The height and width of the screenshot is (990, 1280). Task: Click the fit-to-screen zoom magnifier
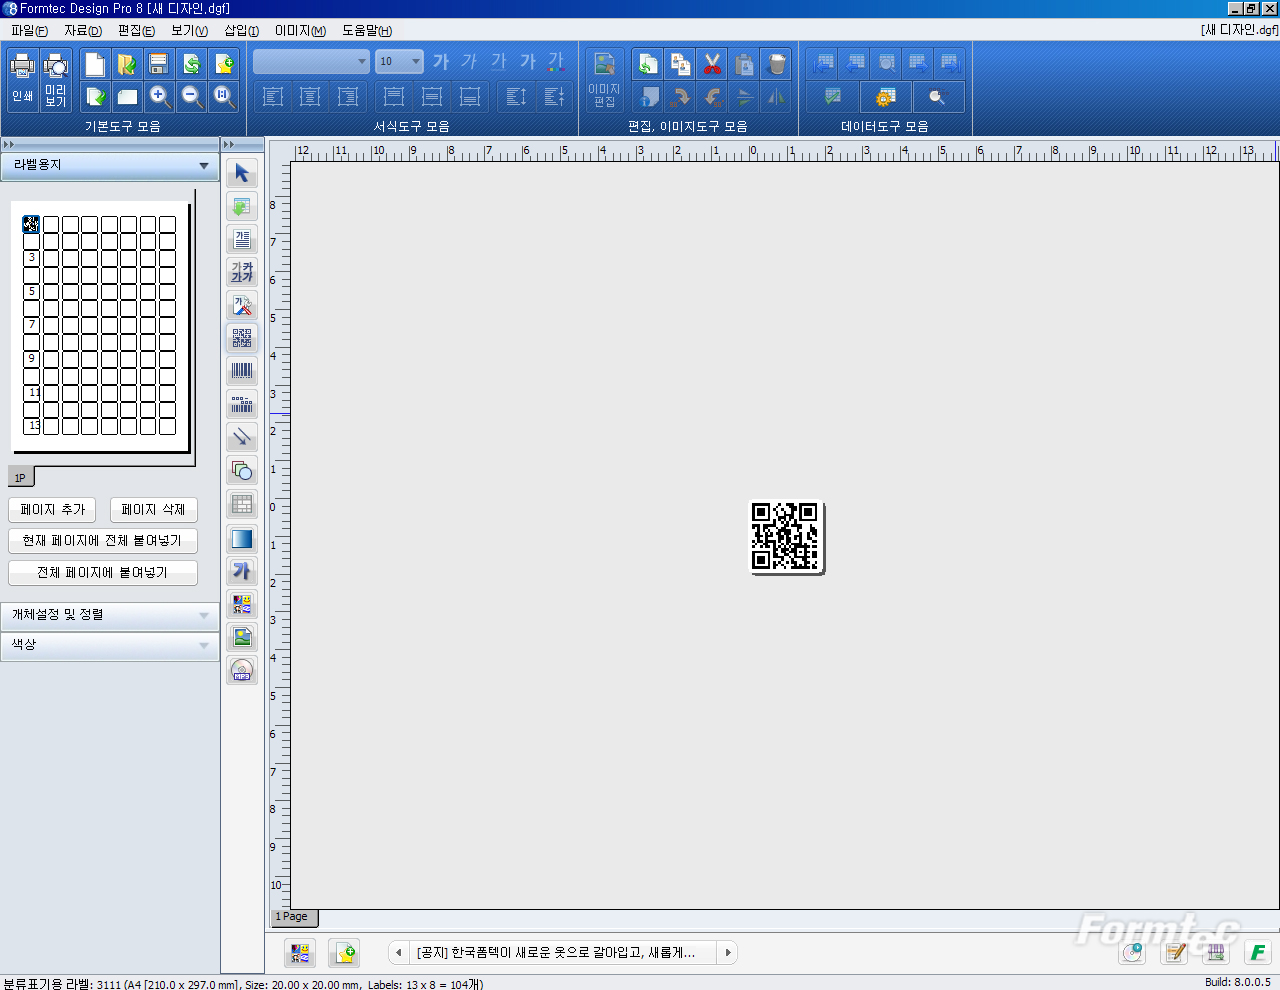coord(224,97)
